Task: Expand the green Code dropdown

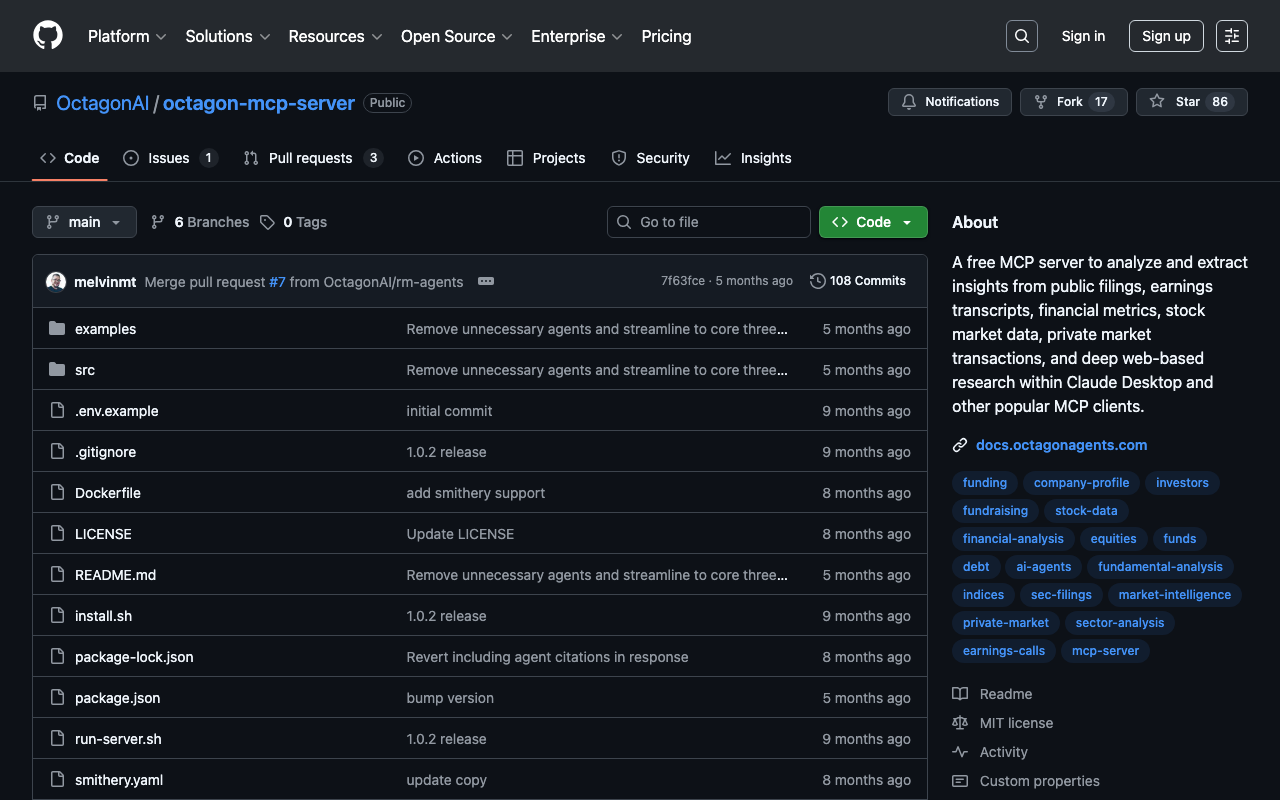Action: pos(872,222)
